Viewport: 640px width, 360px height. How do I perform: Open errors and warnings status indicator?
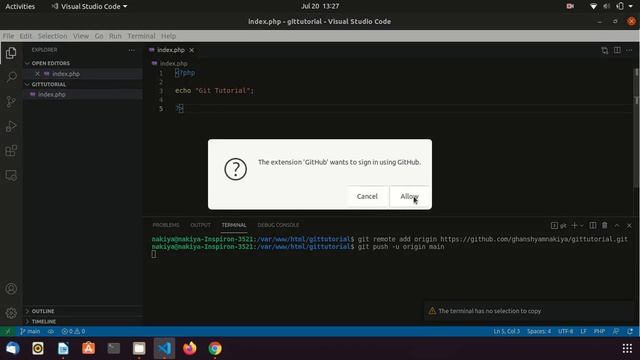tap(73, 331)
